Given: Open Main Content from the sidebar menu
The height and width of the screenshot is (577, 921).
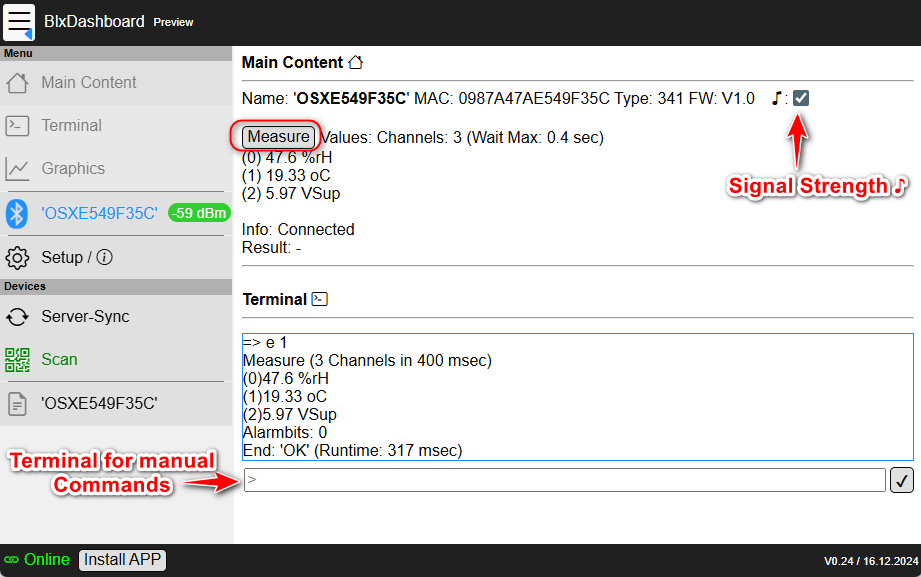Looking at the screenshot, I should point(89,83).
